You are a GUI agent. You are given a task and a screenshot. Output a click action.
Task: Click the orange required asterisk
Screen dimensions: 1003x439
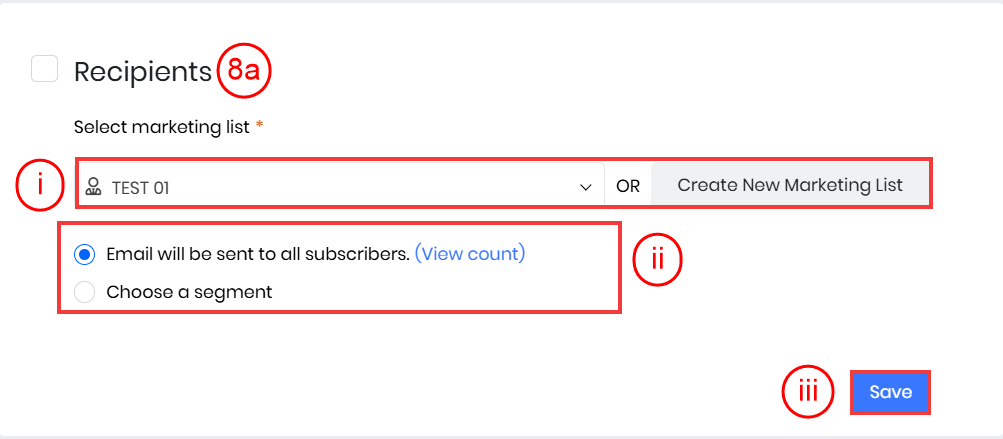tap(261, 127)
